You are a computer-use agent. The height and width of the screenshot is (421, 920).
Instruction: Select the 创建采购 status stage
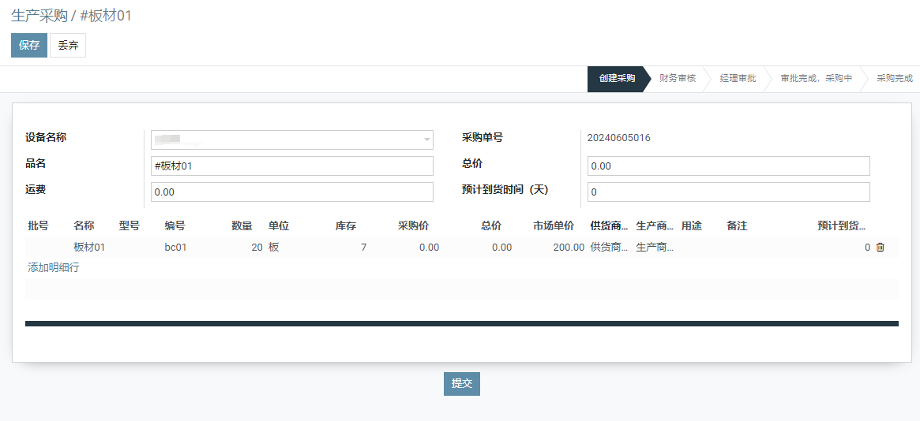616,78
